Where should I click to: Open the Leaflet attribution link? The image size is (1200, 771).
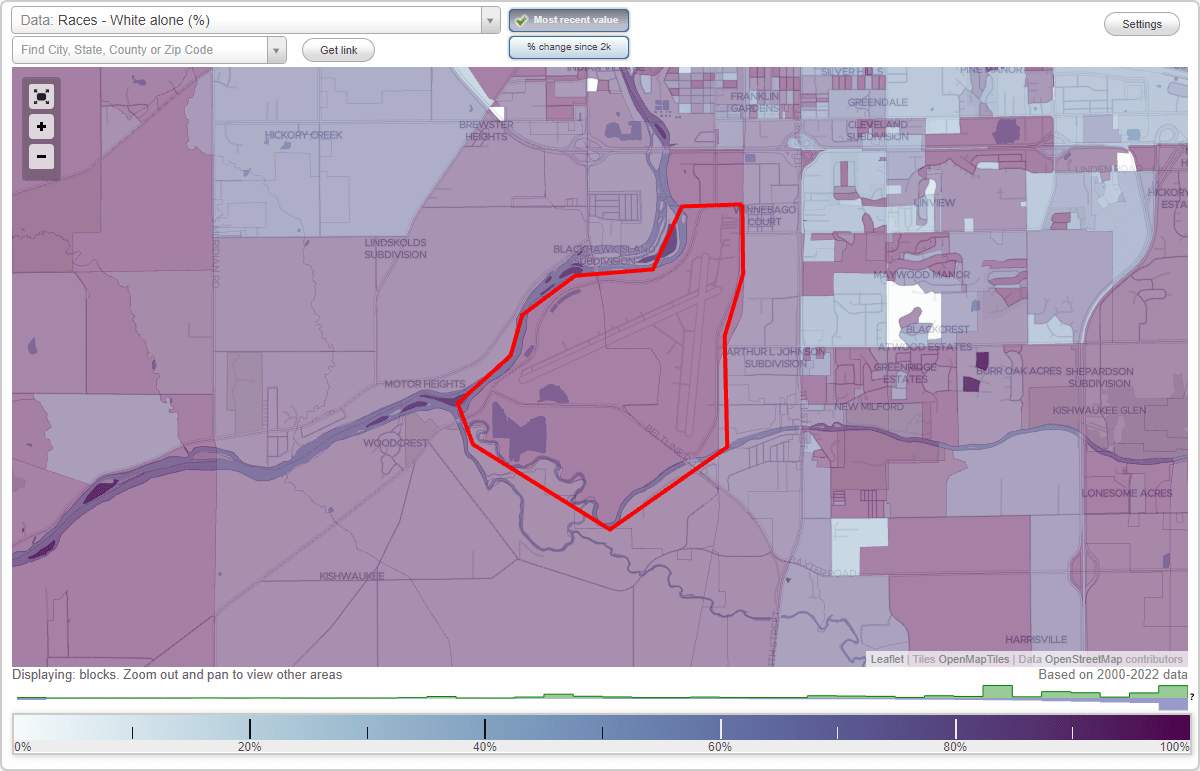click(886, 659)
